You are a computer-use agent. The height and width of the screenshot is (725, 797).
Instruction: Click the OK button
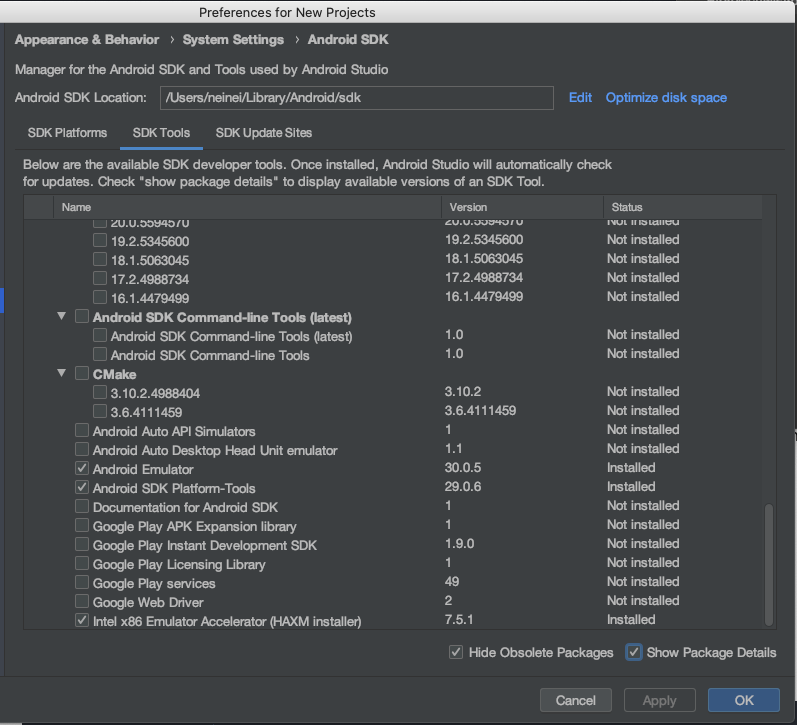(744, 700)
